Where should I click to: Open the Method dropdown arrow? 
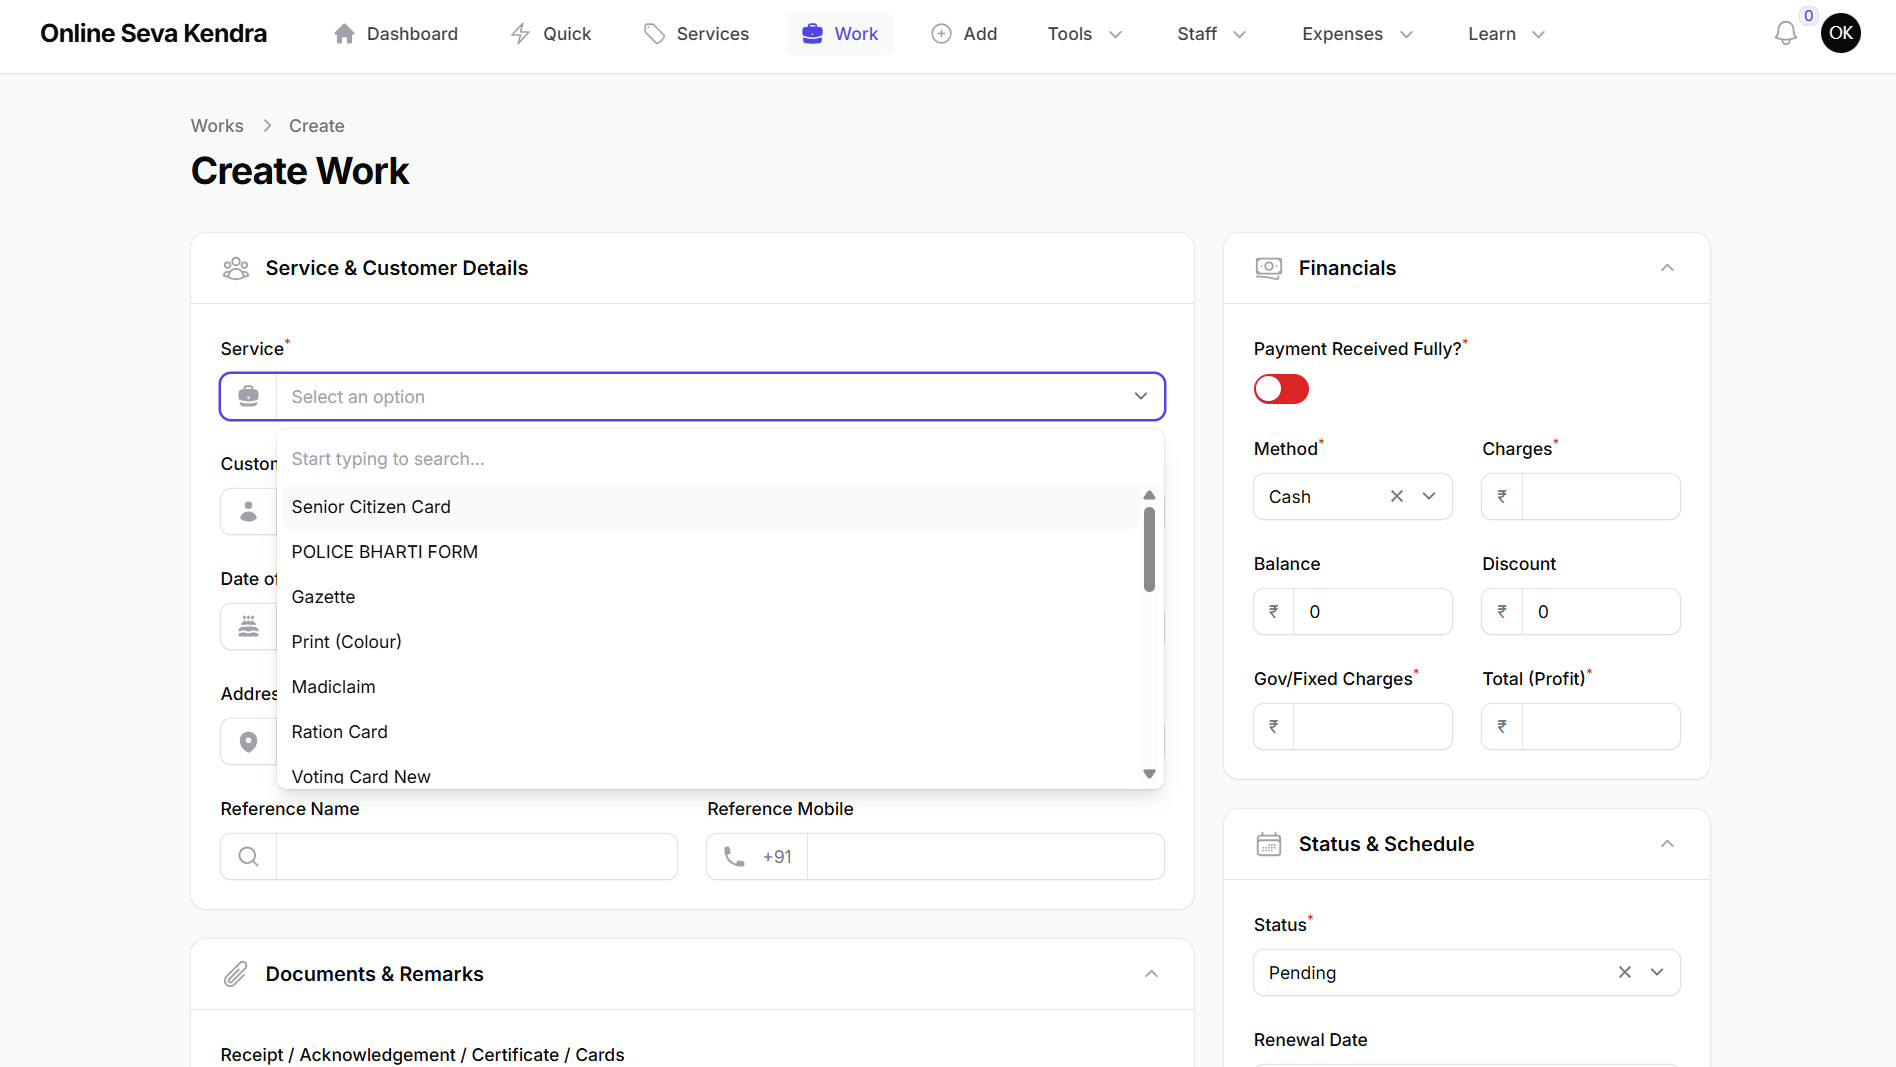(x=1429, y=497)
